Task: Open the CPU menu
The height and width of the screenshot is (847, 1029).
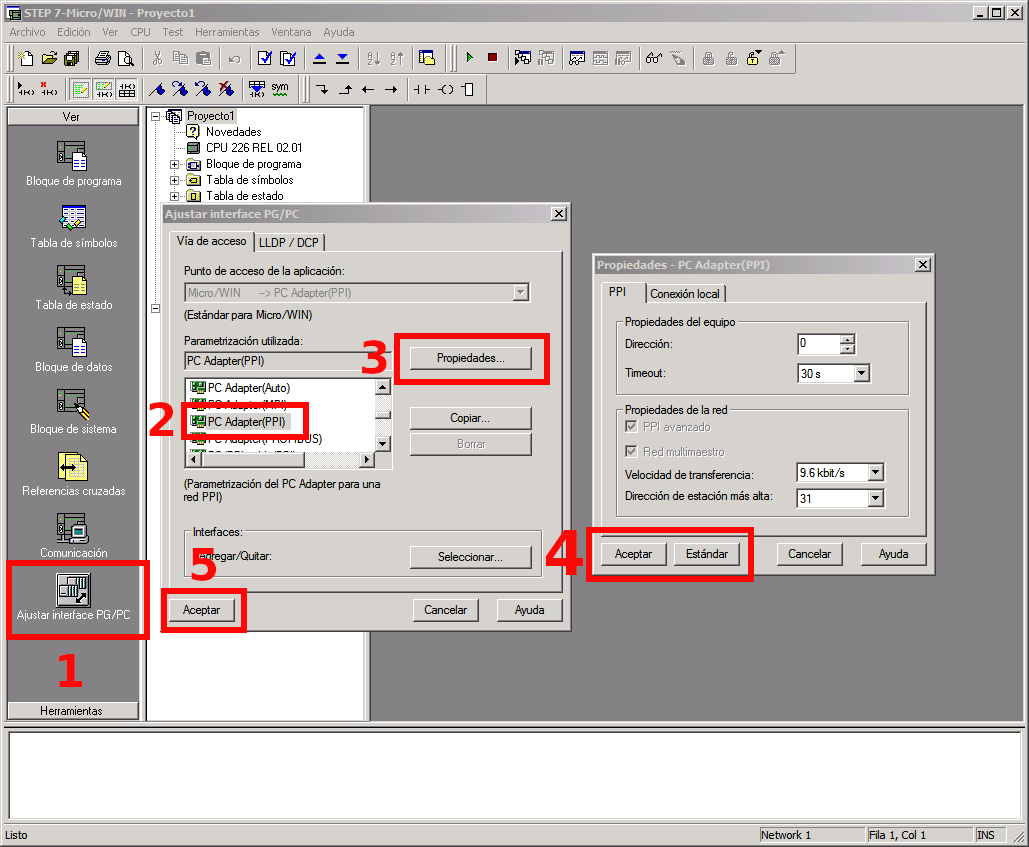Action: pos(140,32)
